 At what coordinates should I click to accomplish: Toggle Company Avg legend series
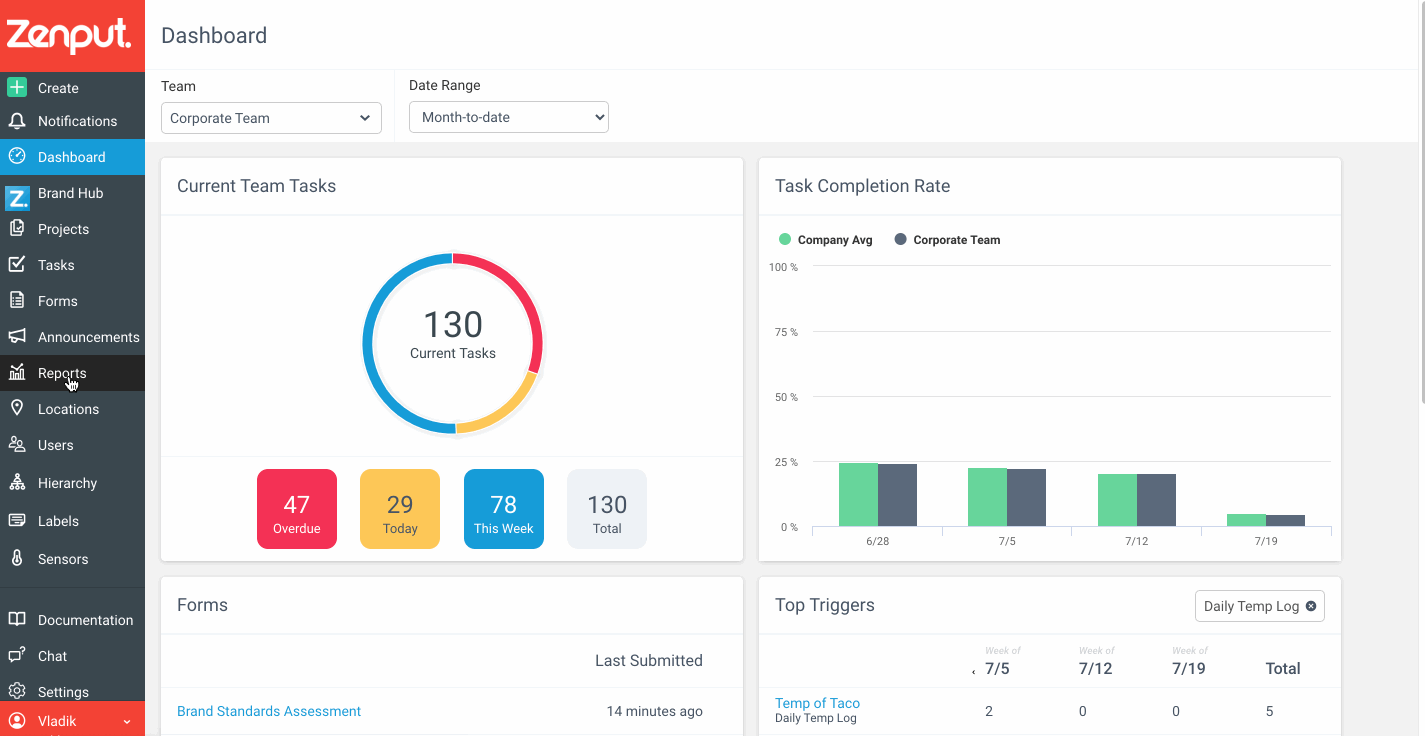coord(826,240)
